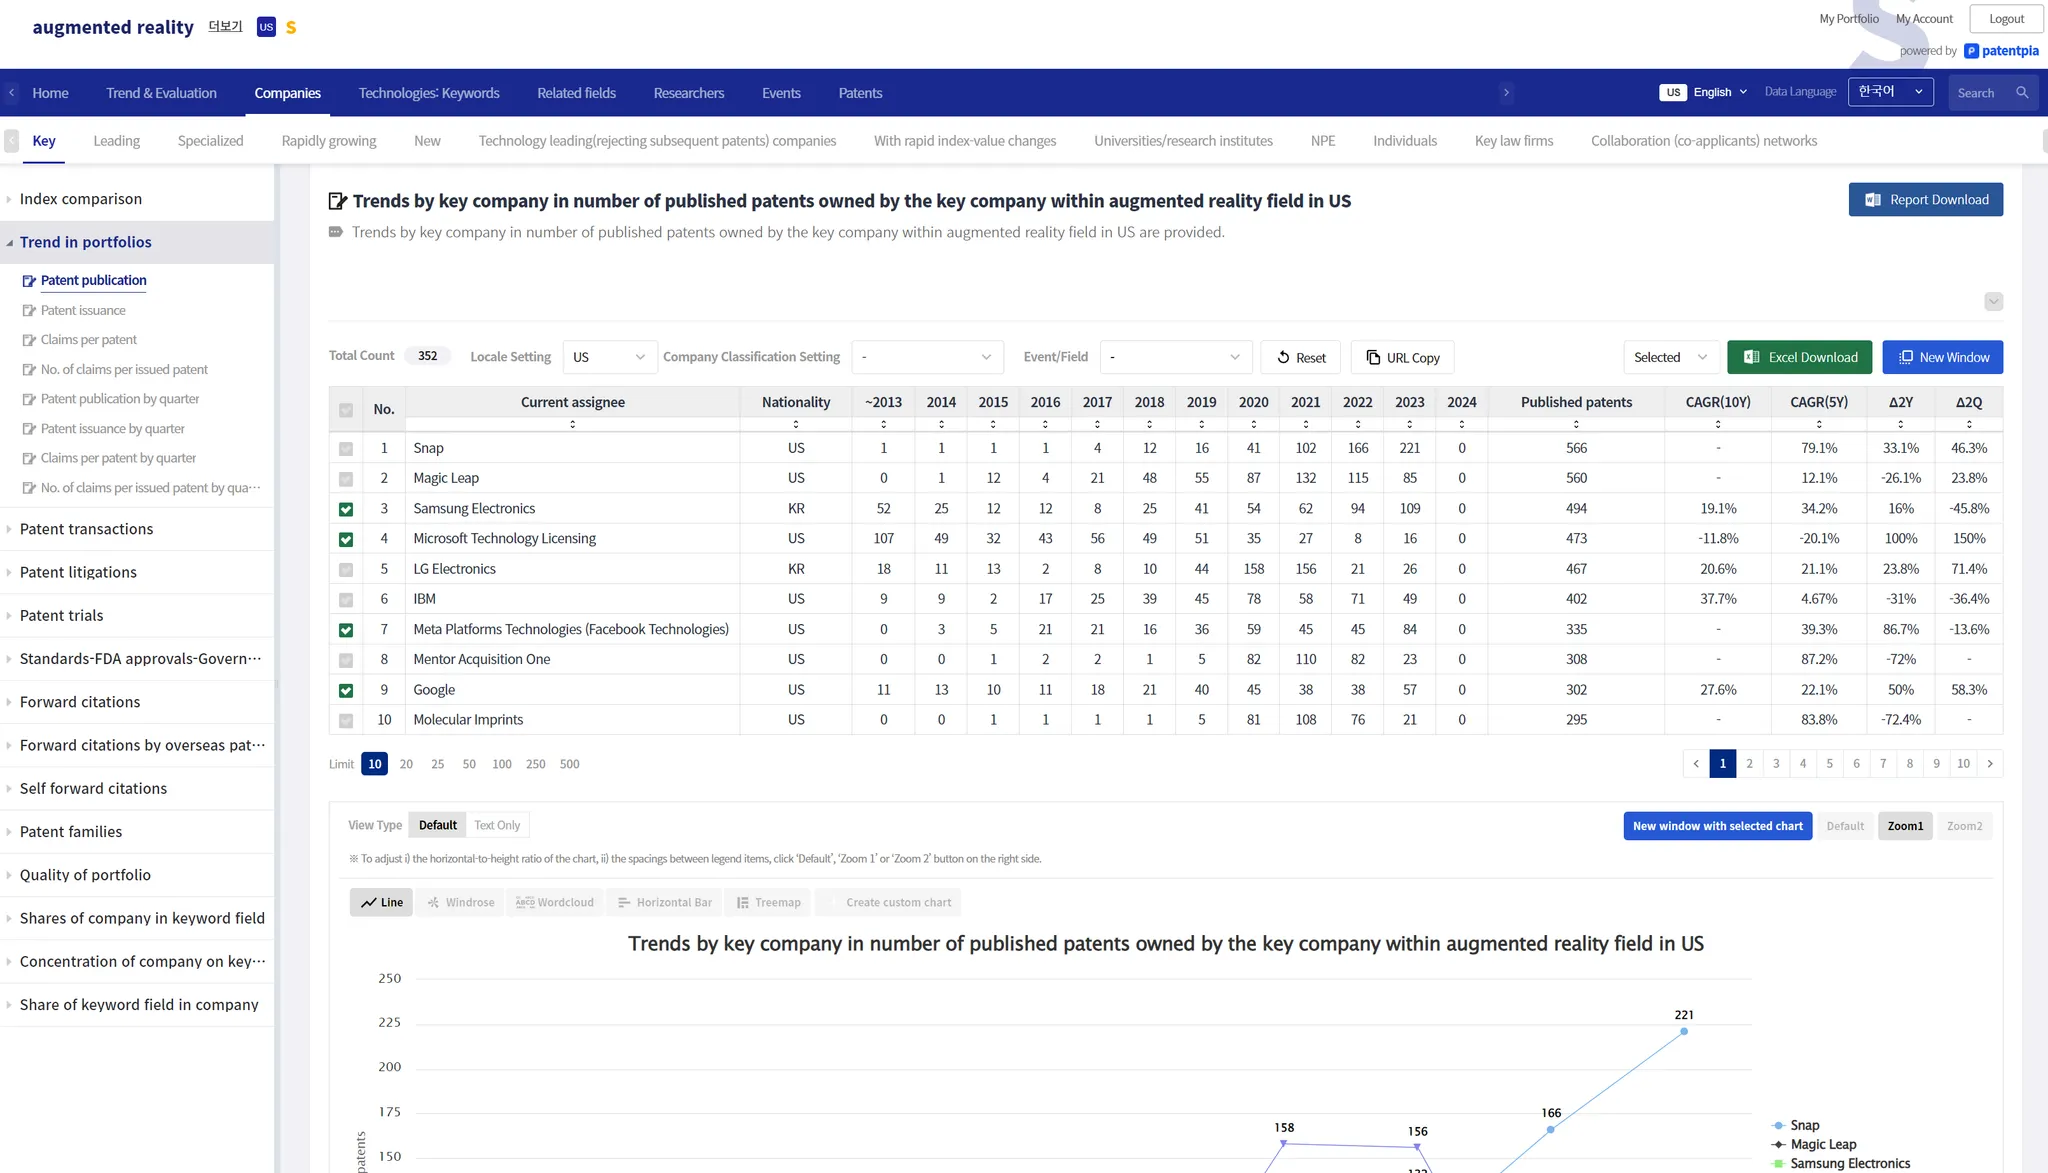
Task: Uncheck the Samsung Electronics row checkbox
Action: coord(346,509)
